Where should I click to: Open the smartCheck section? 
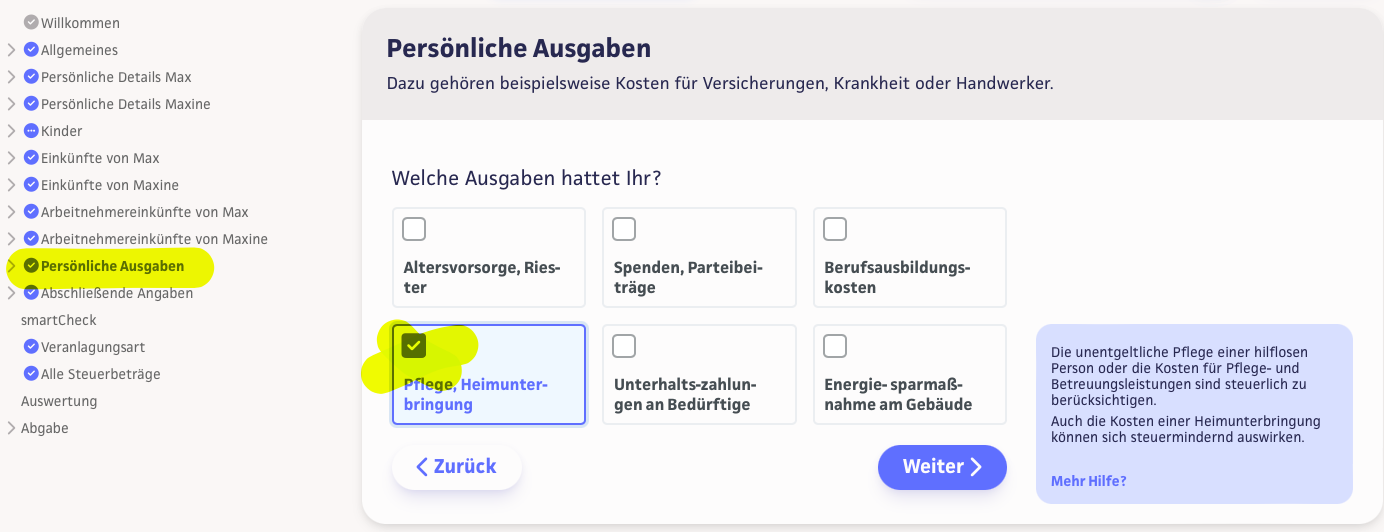tap(58, 320)
